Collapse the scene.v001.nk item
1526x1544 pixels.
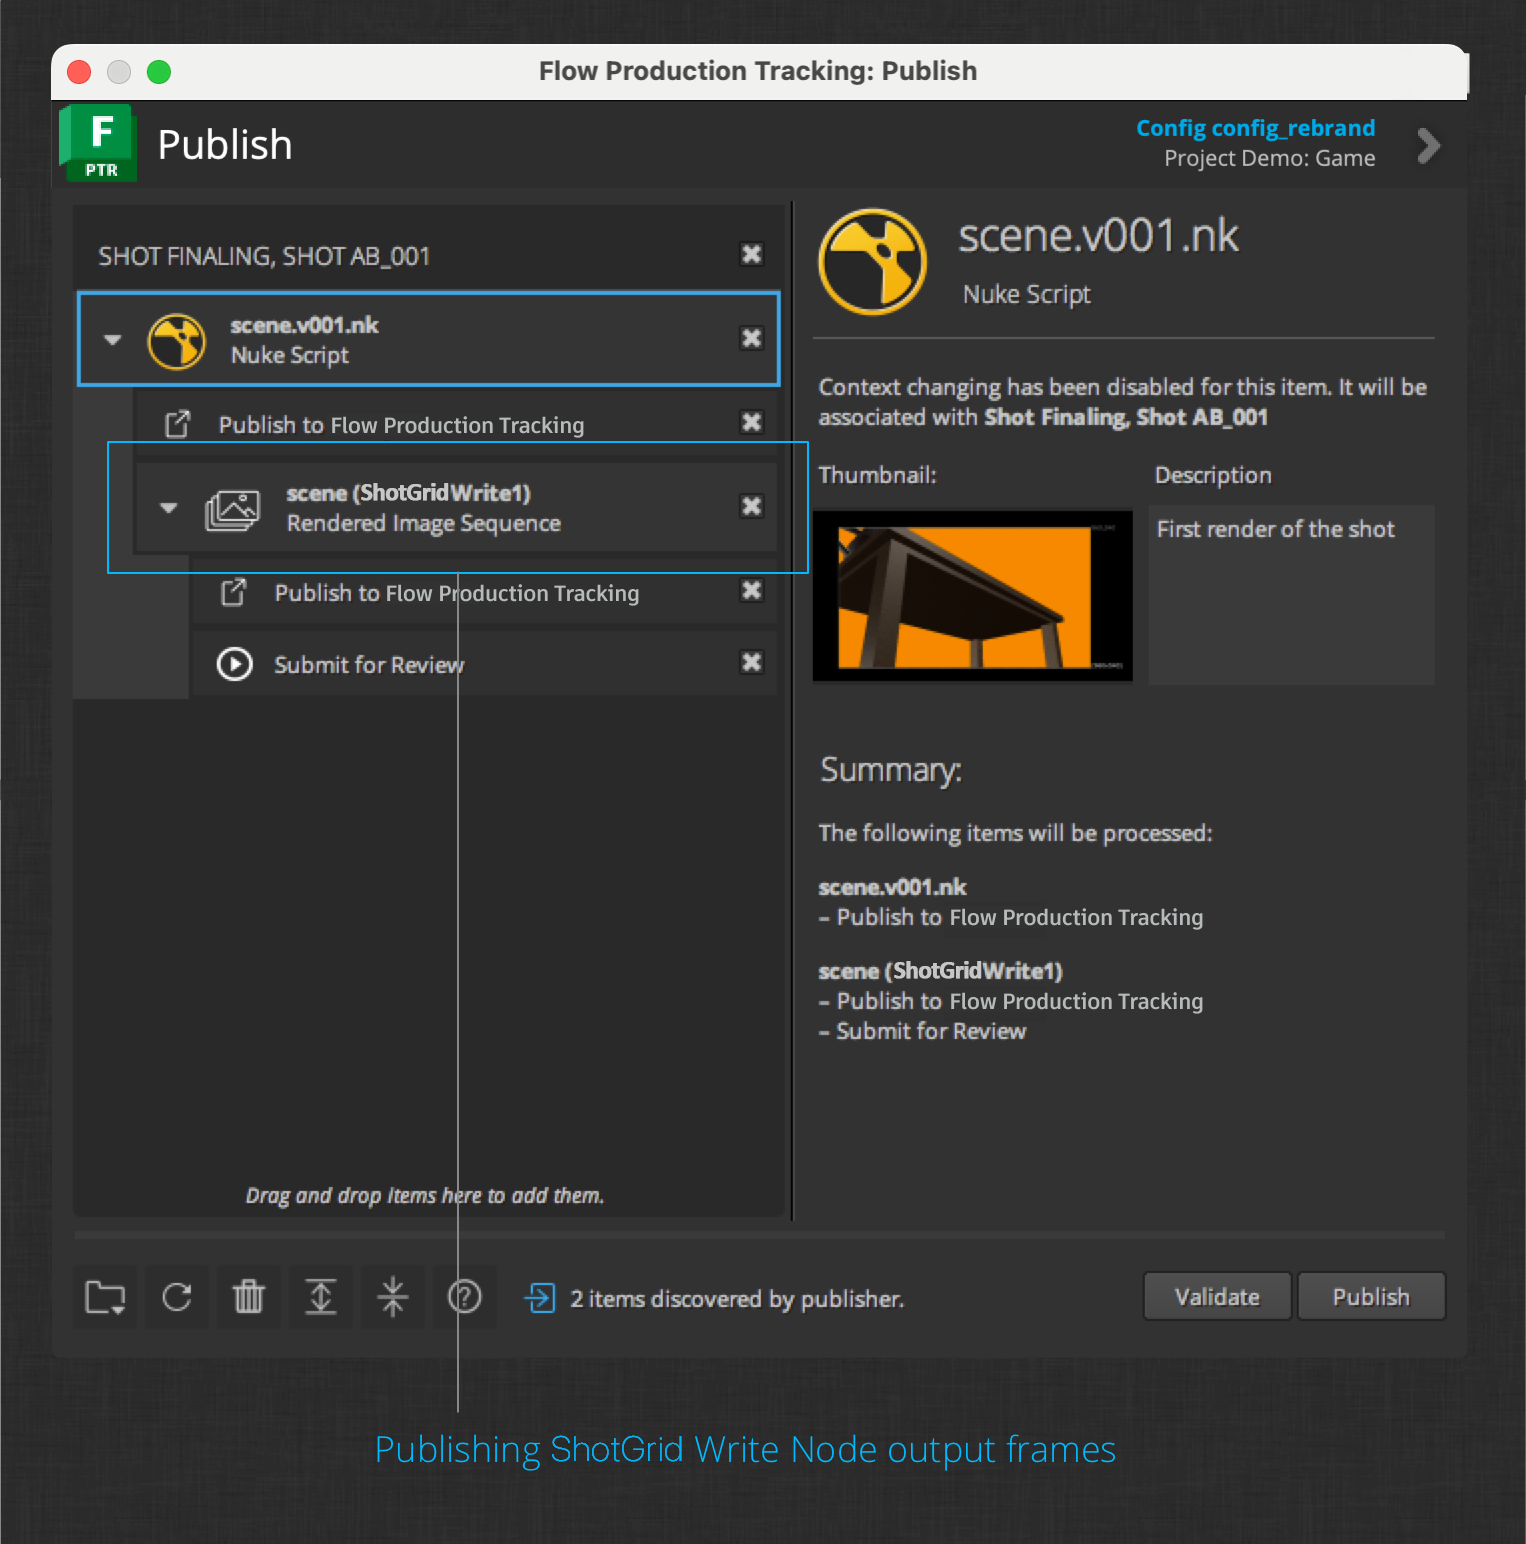pyautogui.click(x=113, y=340)
